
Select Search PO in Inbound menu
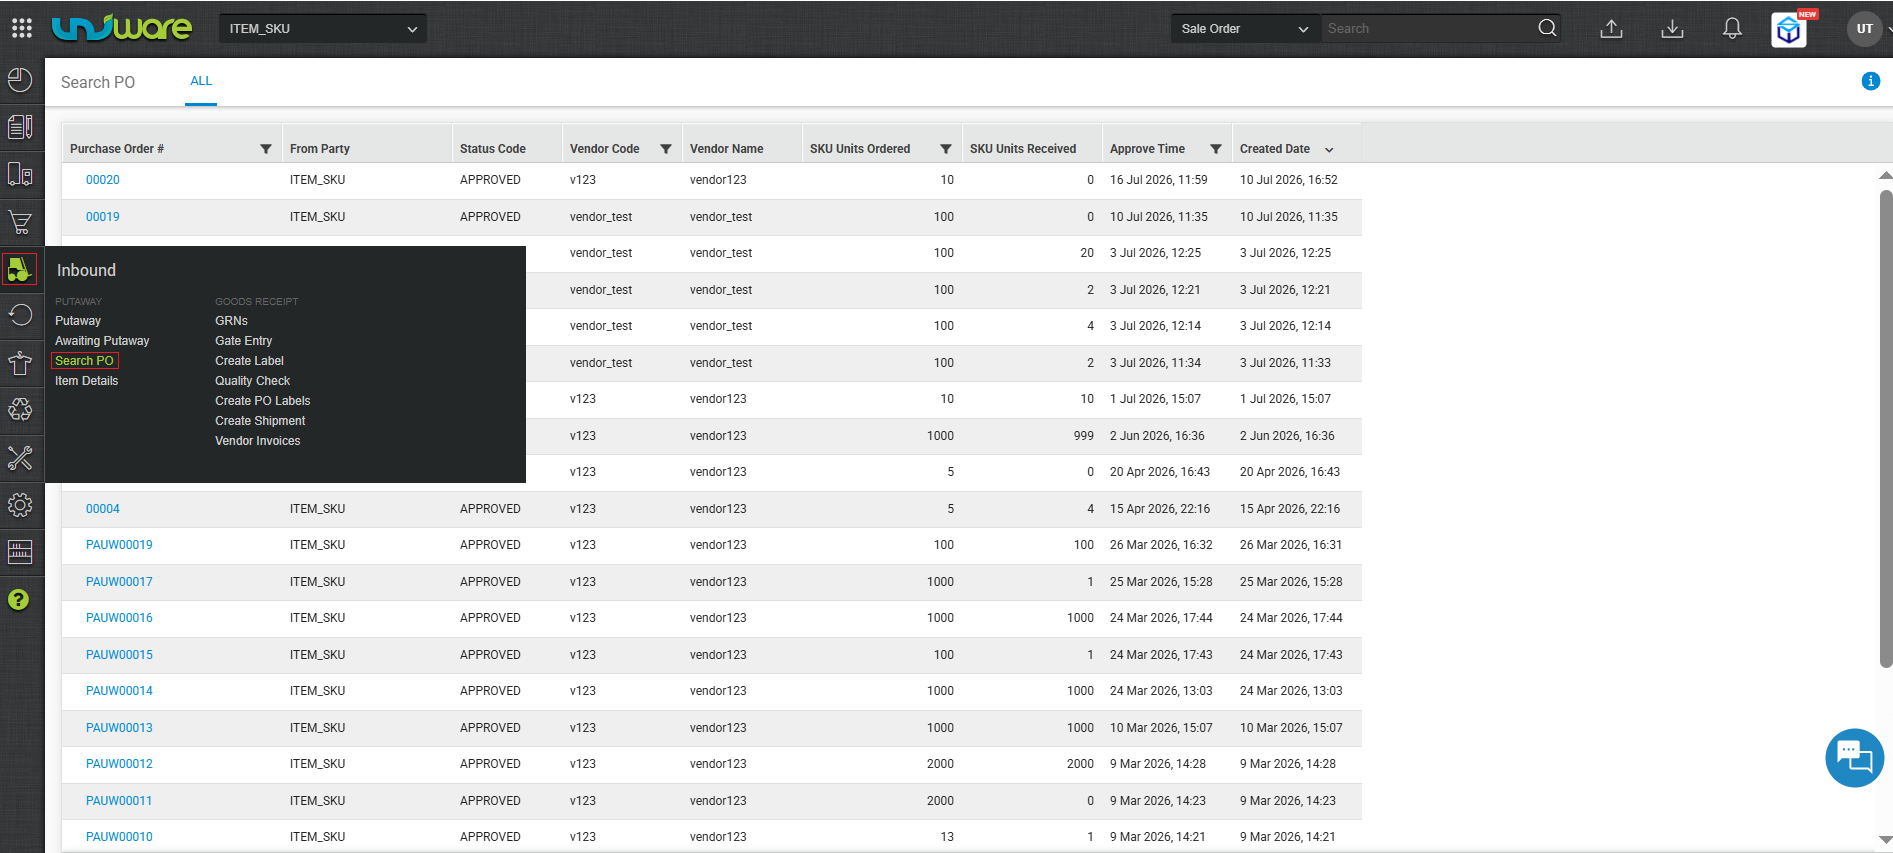[85, 361]
